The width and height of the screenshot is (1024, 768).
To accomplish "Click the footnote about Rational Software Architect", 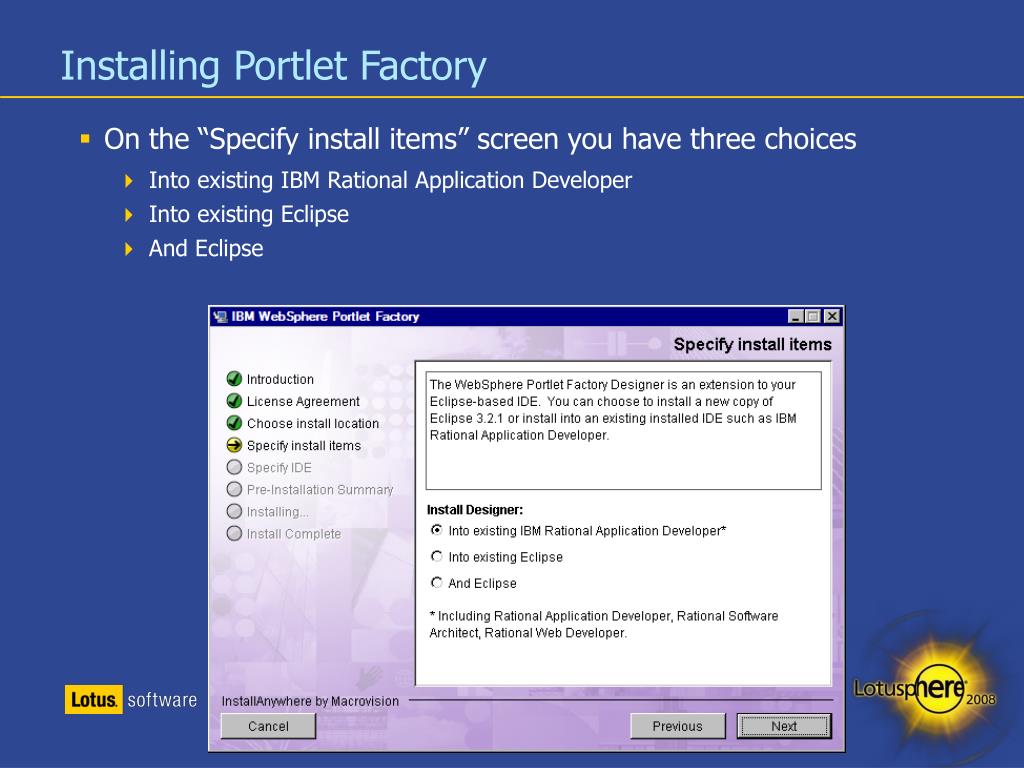I will 603,624.
